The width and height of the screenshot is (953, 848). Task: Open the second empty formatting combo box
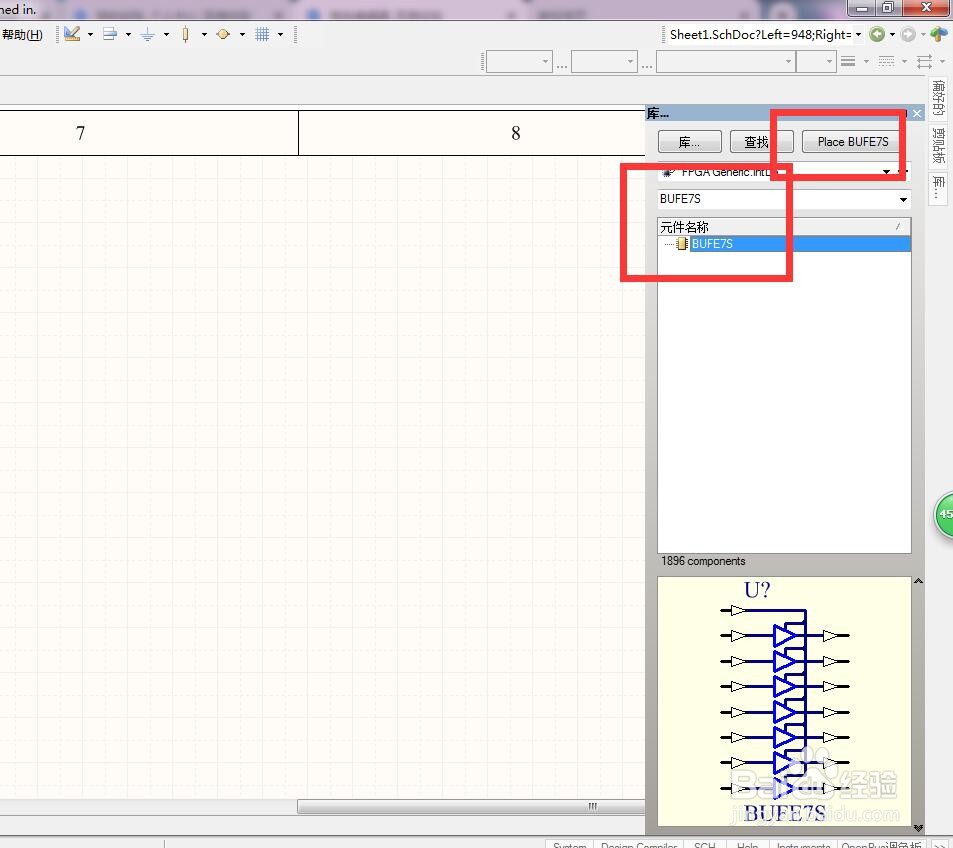coord(604,61)
